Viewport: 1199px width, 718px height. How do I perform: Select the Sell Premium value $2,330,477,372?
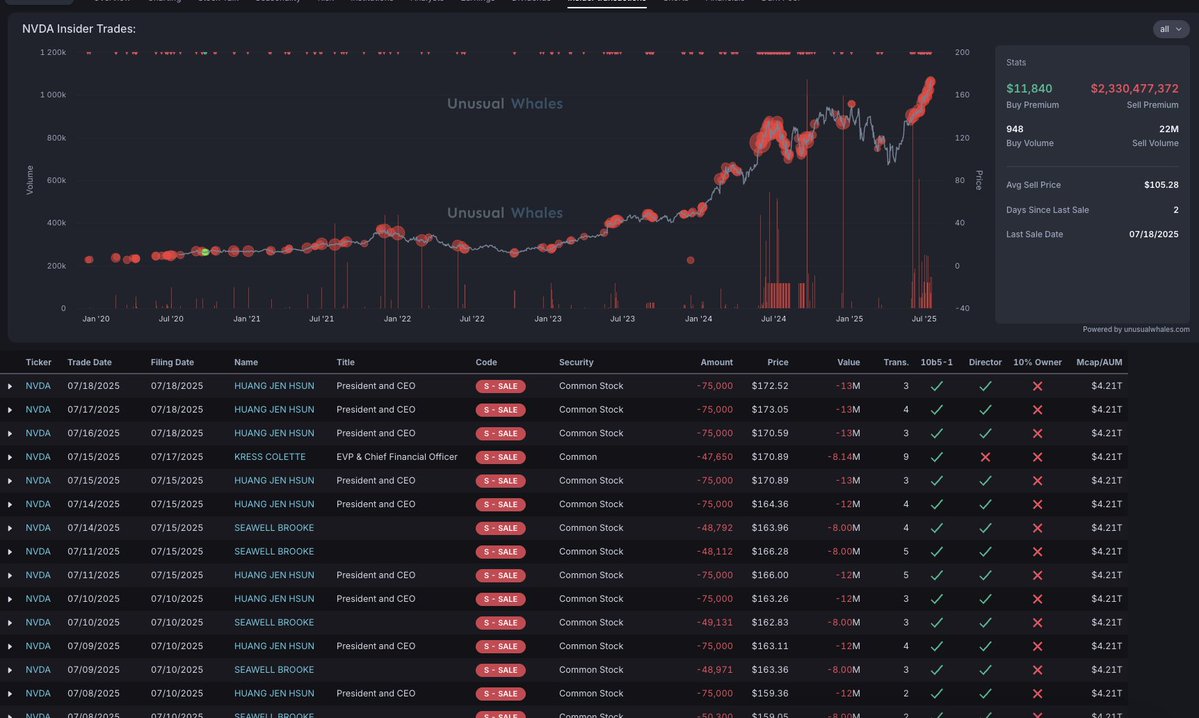point(1134,89)
